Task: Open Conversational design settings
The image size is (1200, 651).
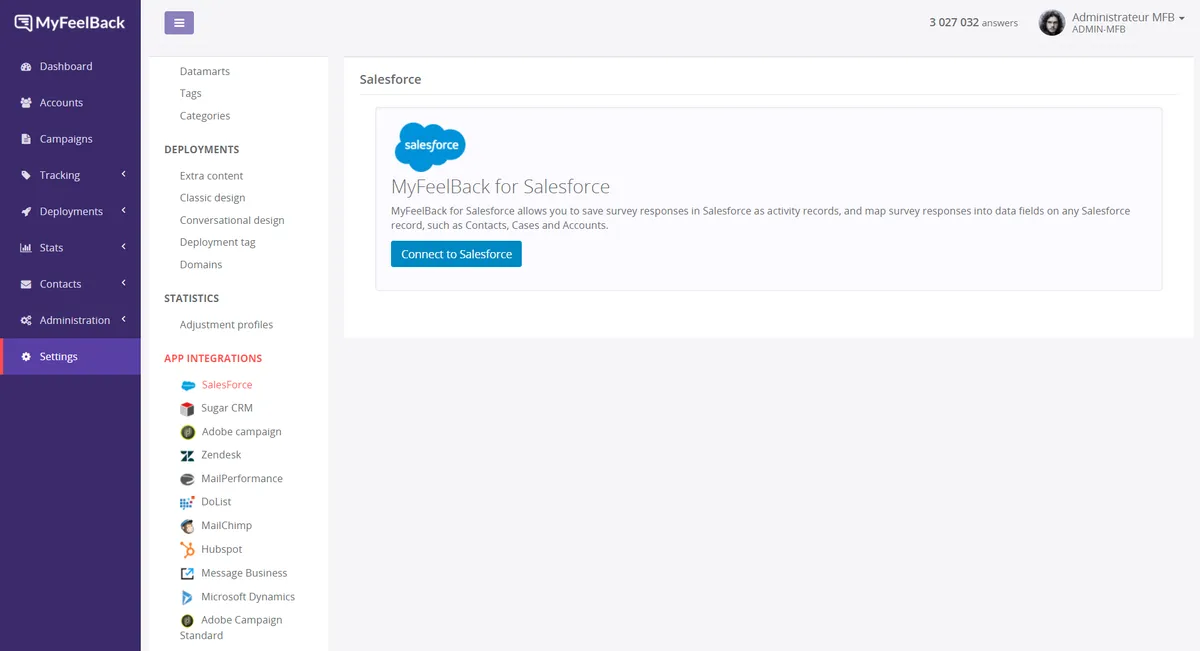Action: 232,220
